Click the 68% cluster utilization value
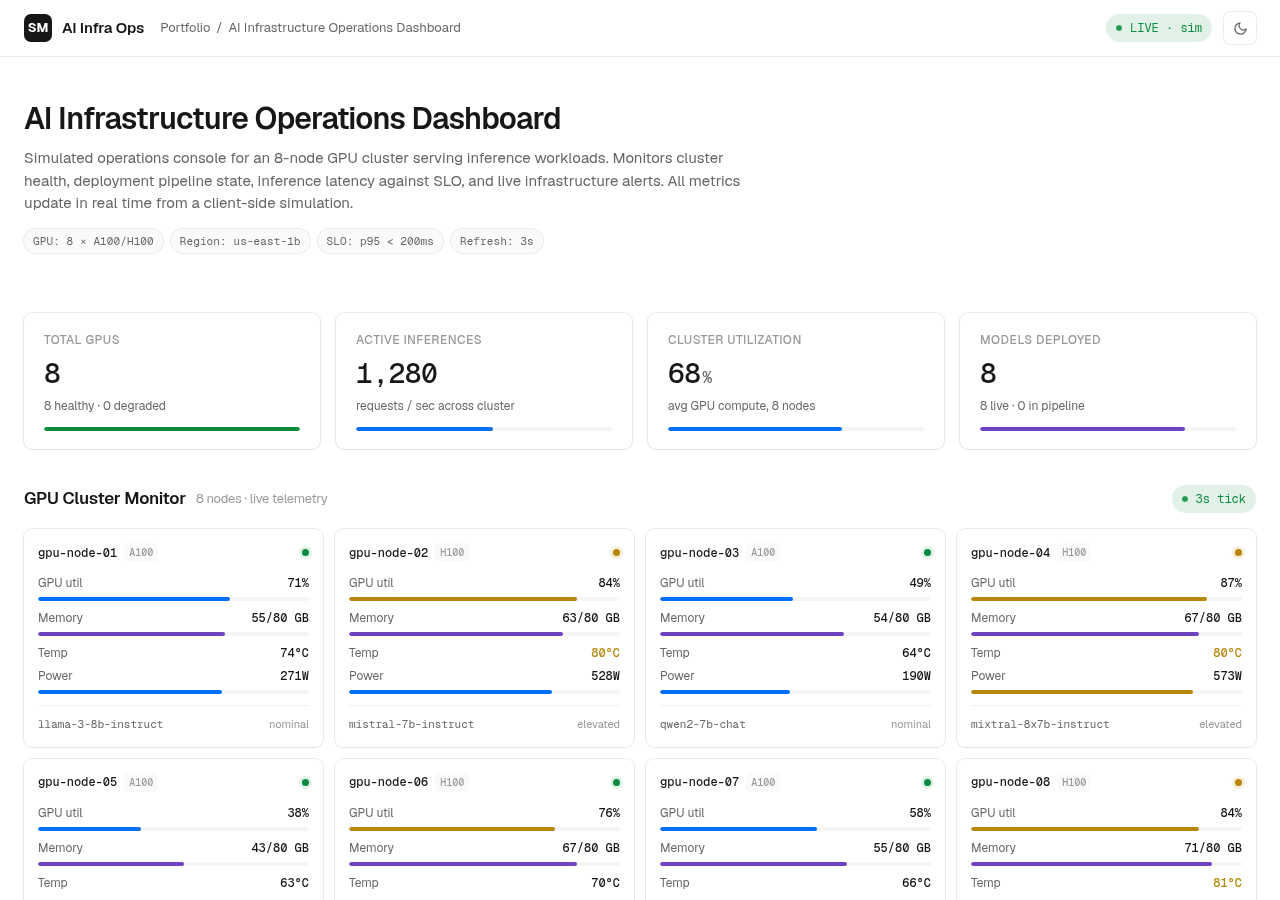The width and height of the screenshot is (1280, 900). (x=690, y=374)
